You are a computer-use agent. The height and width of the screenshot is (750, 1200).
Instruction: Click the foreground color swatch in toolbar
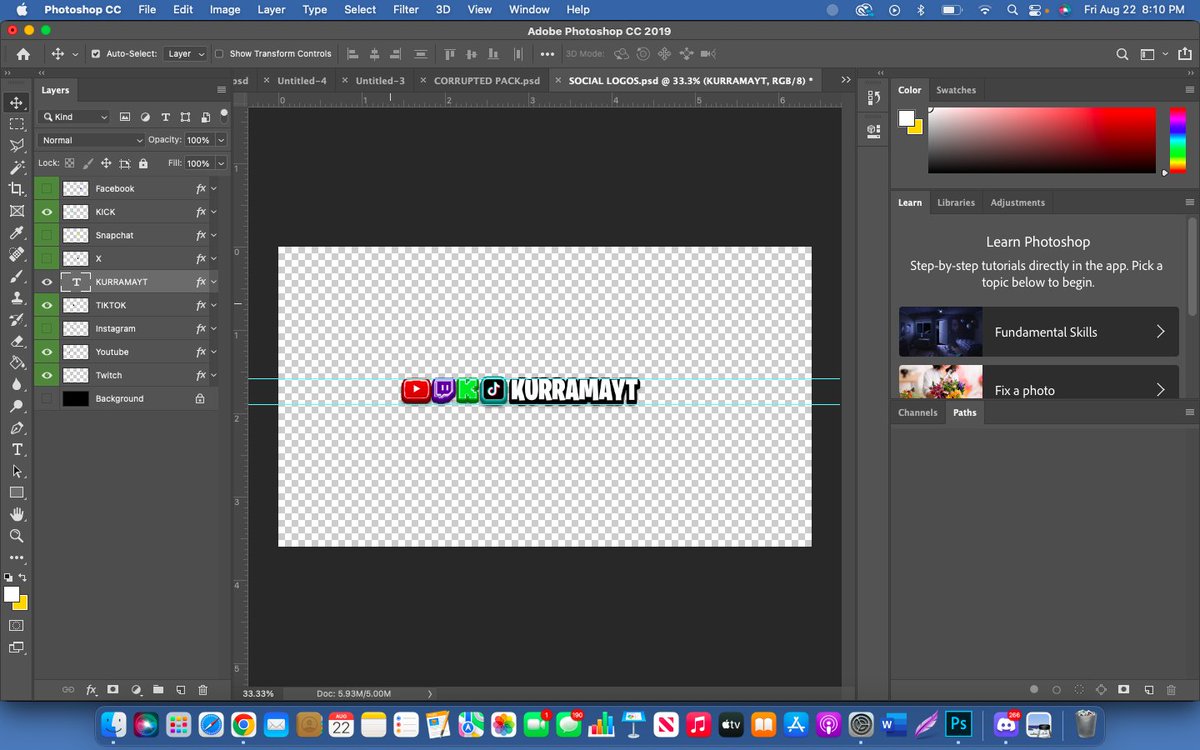[11, 595]
